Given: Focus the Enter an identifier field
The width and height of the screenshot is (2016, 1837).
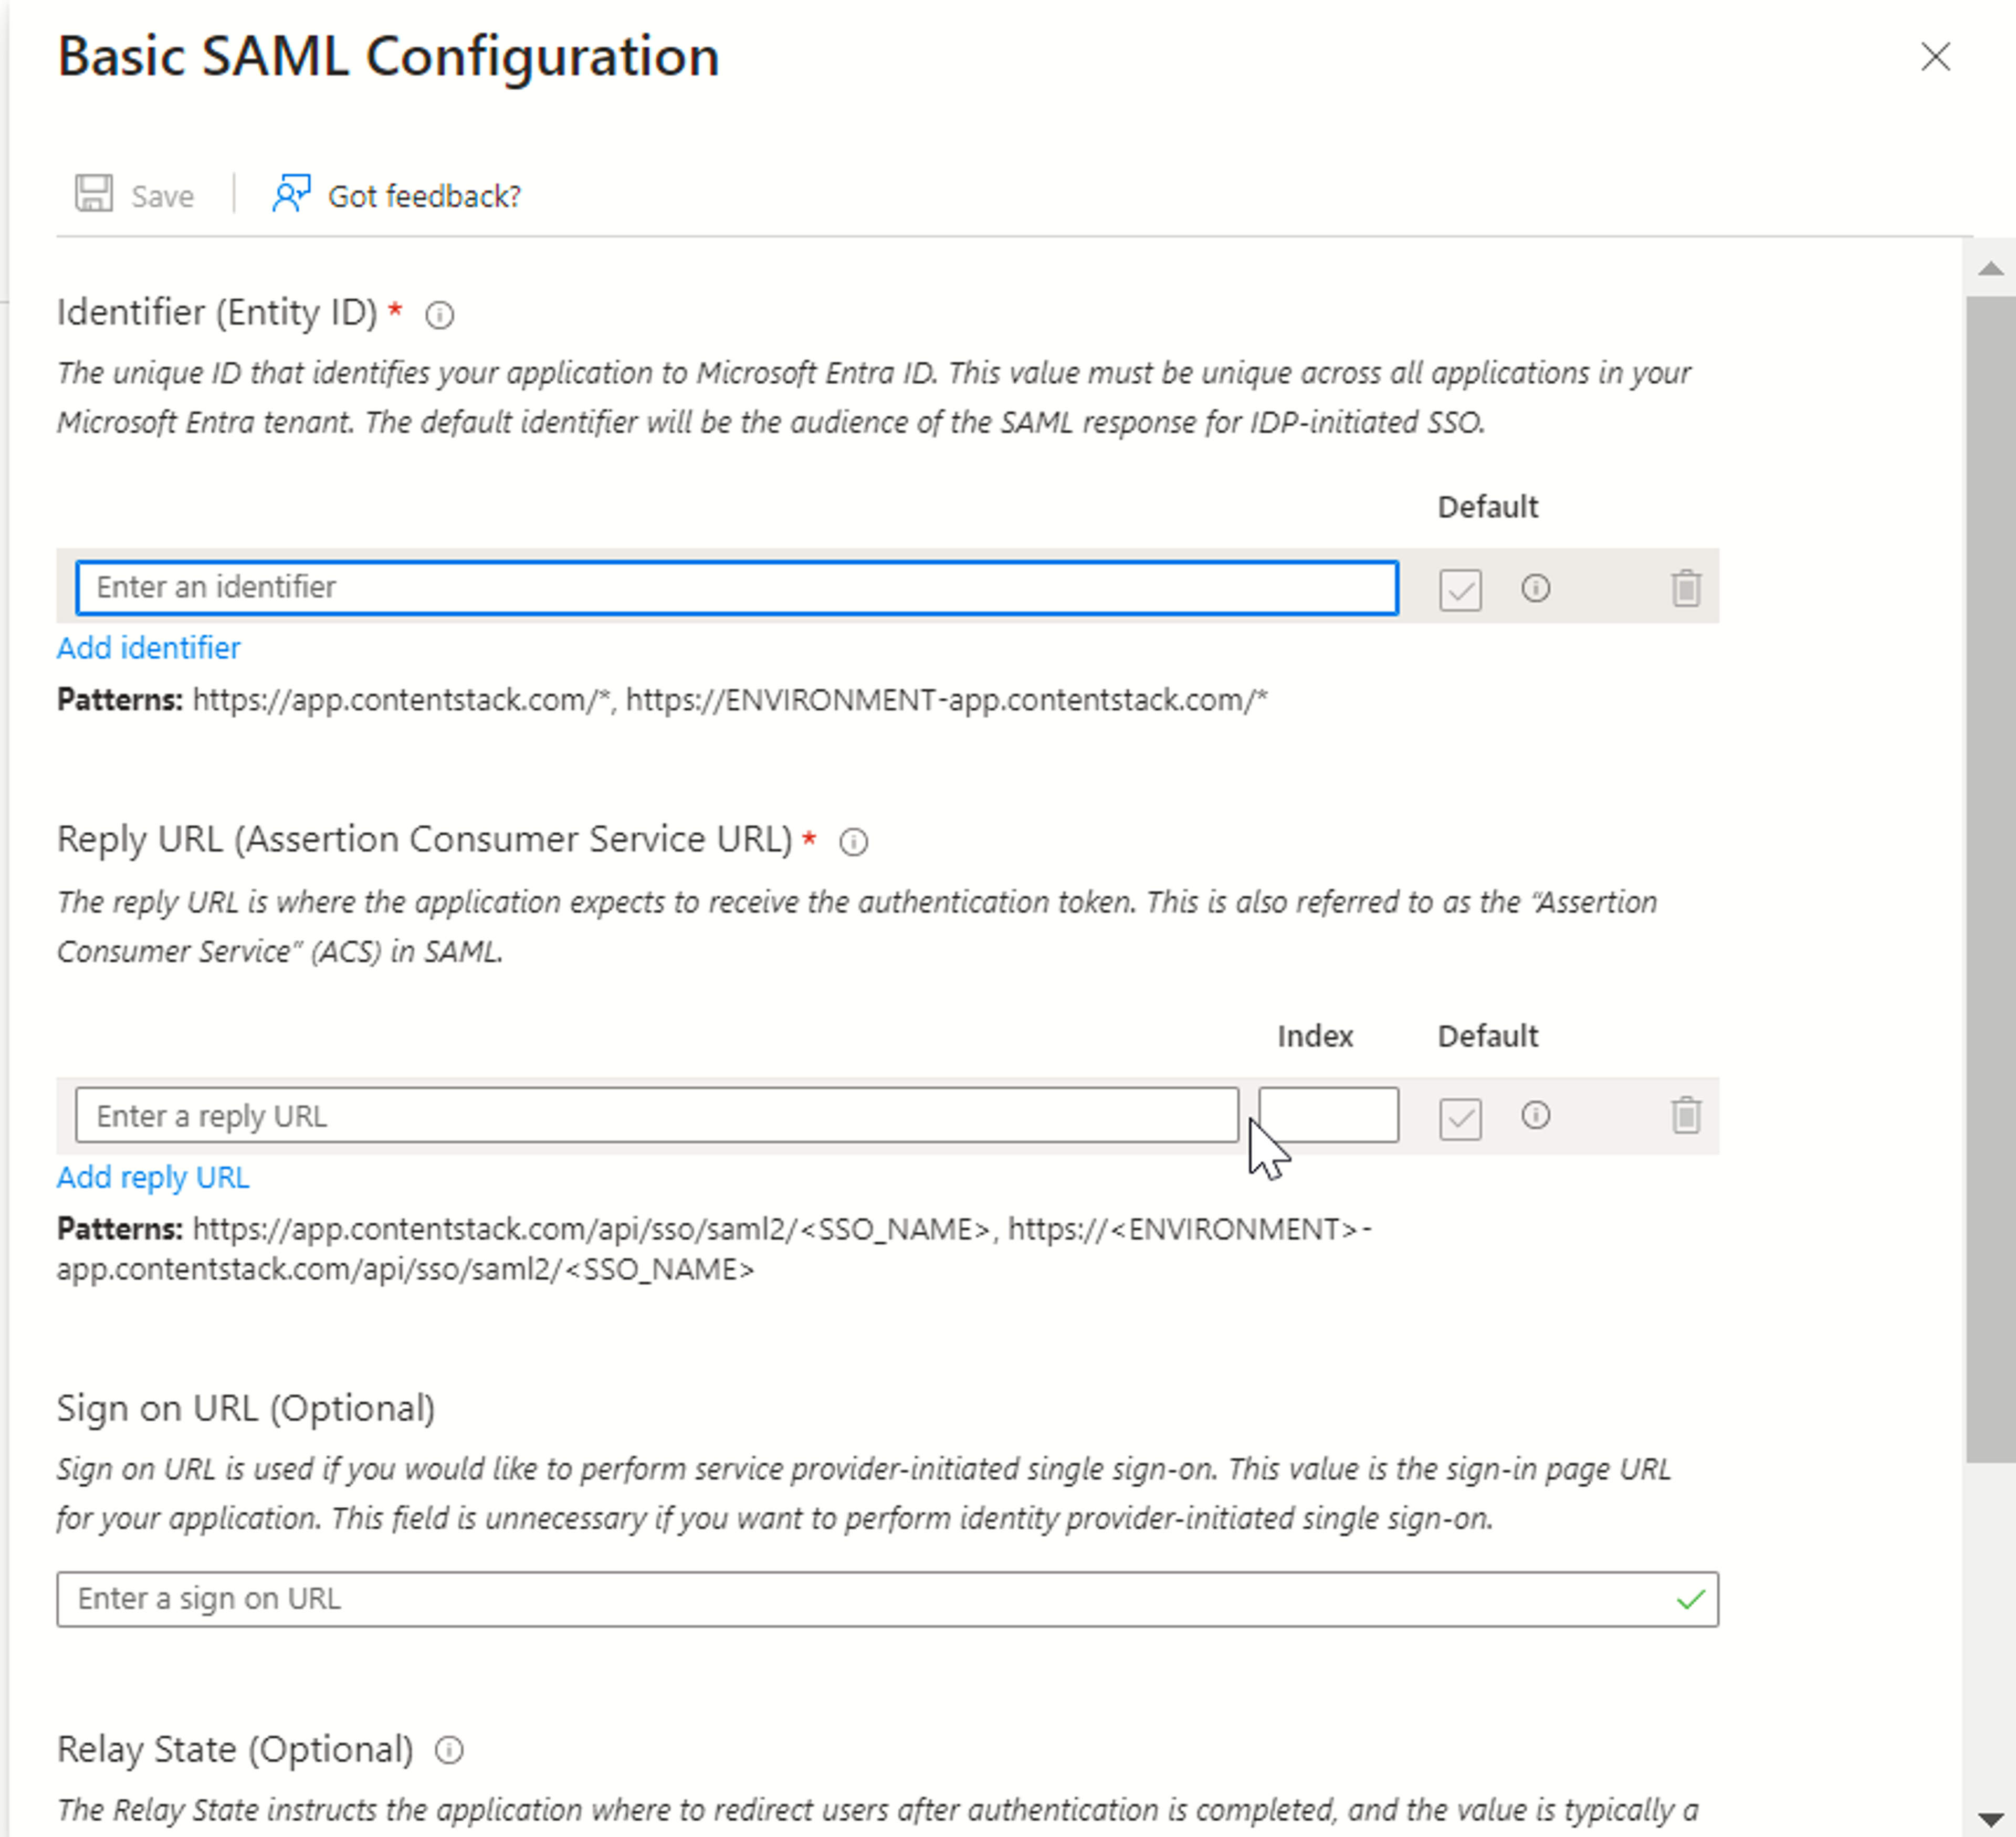Looking at the screenshot, I should click(x=737, y=587).
